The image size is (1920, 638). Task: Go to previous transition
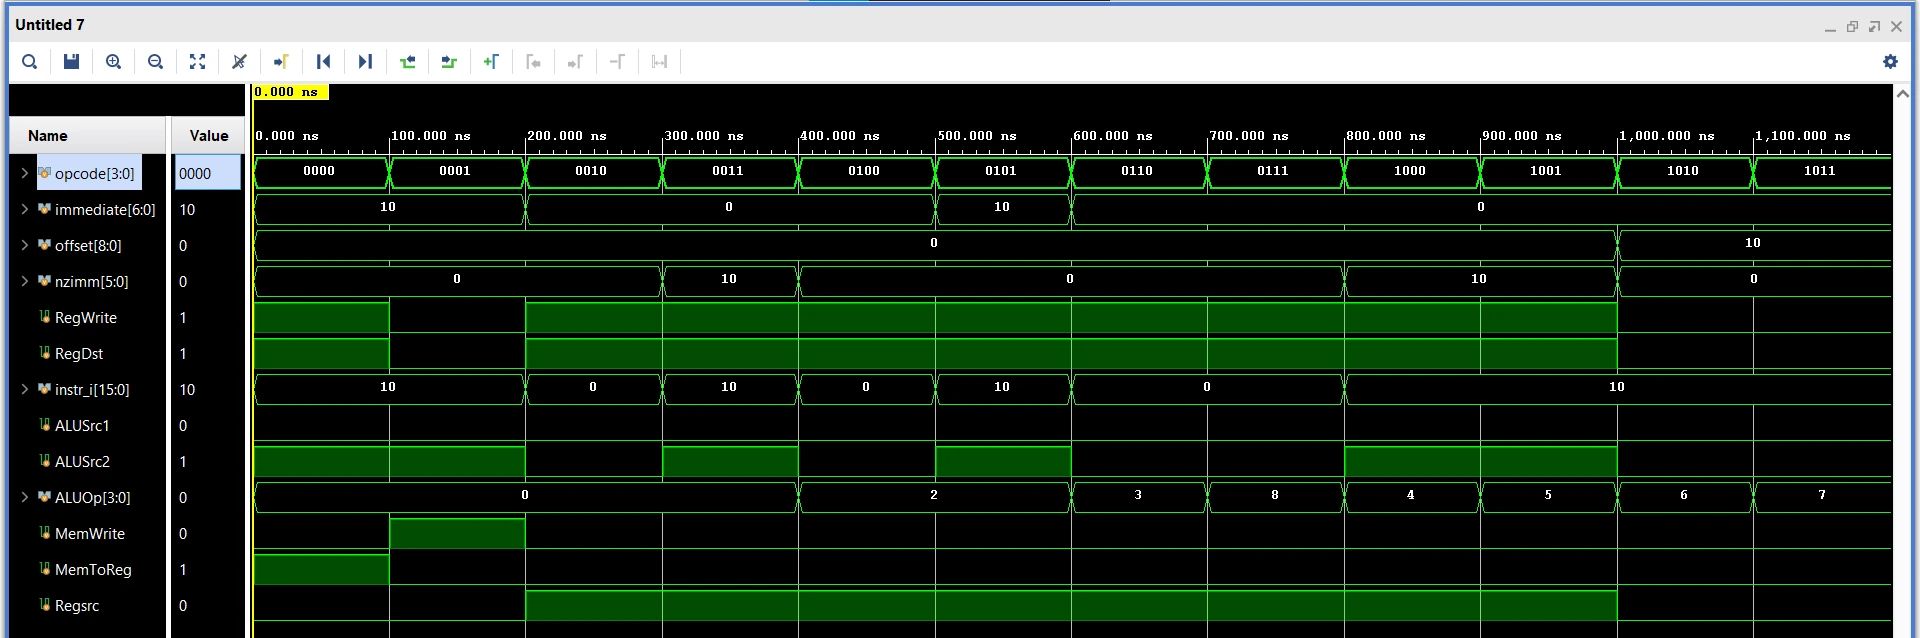coord(407,62)
